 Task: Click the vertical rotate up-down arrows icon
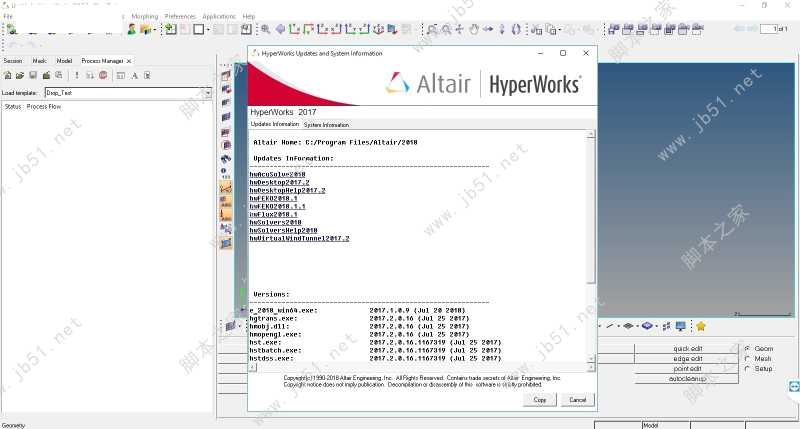point(502,30)
